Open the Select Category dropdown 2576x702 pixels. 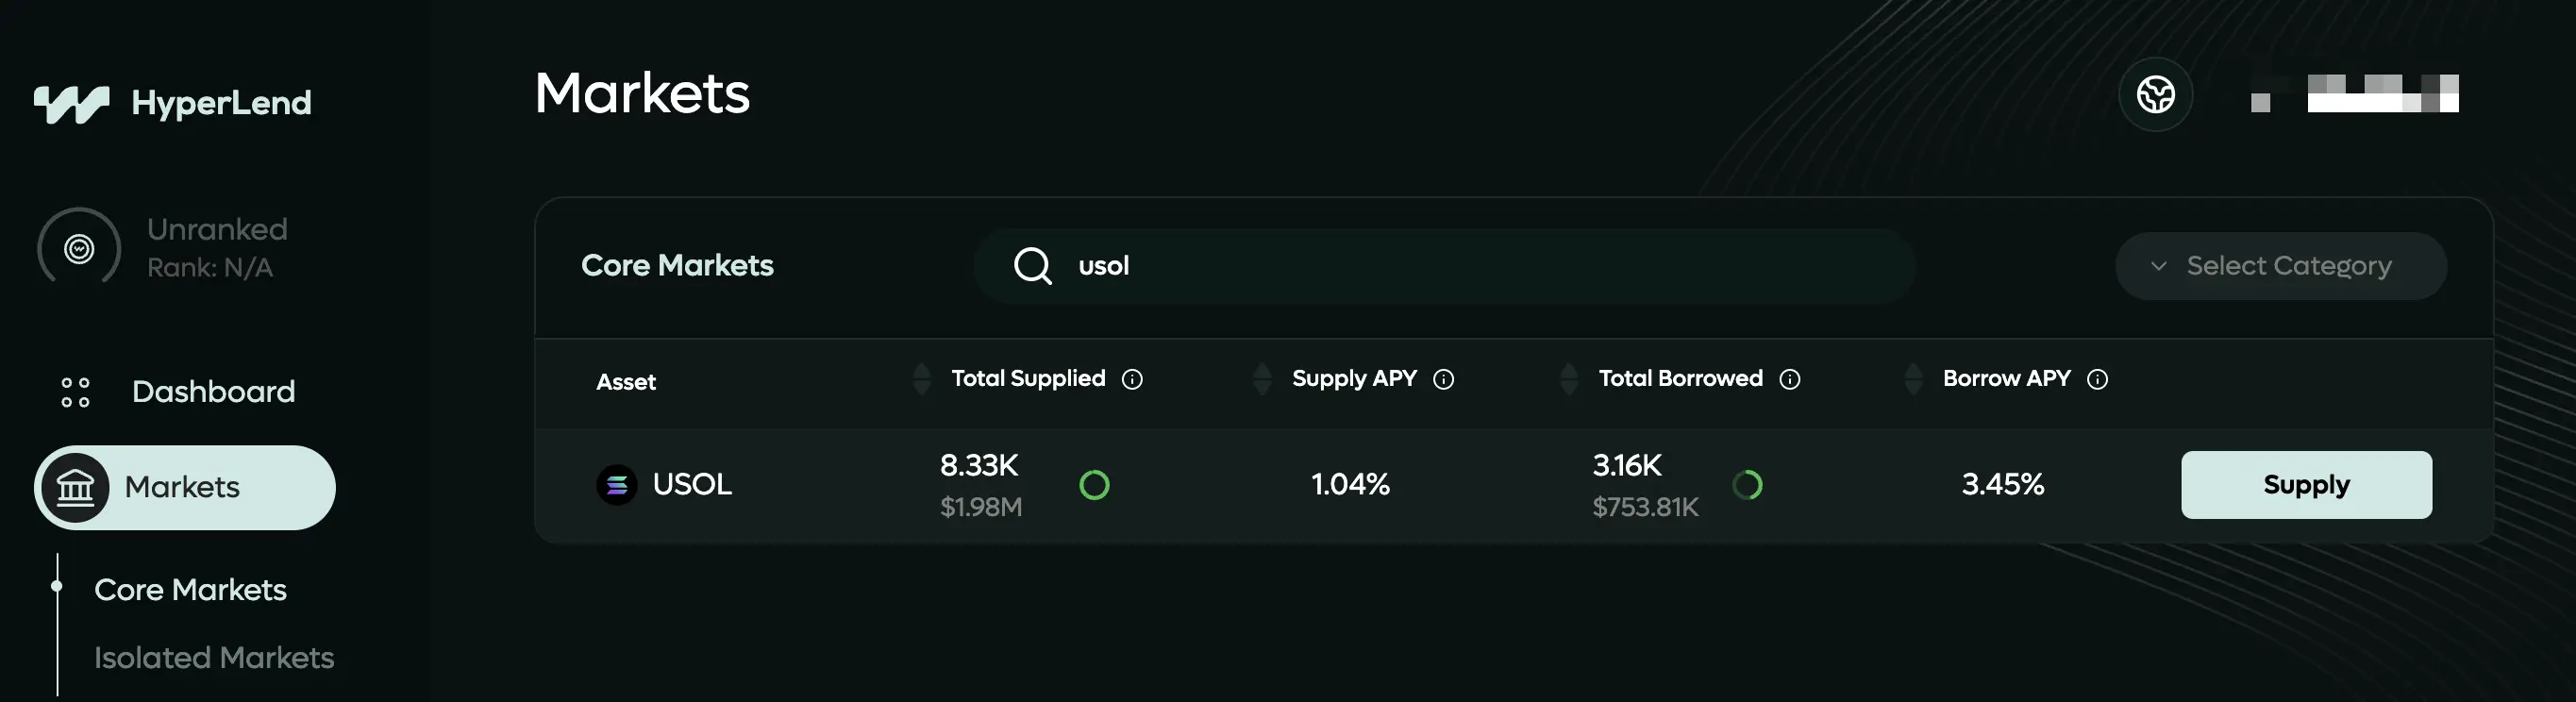point(2280,266)
